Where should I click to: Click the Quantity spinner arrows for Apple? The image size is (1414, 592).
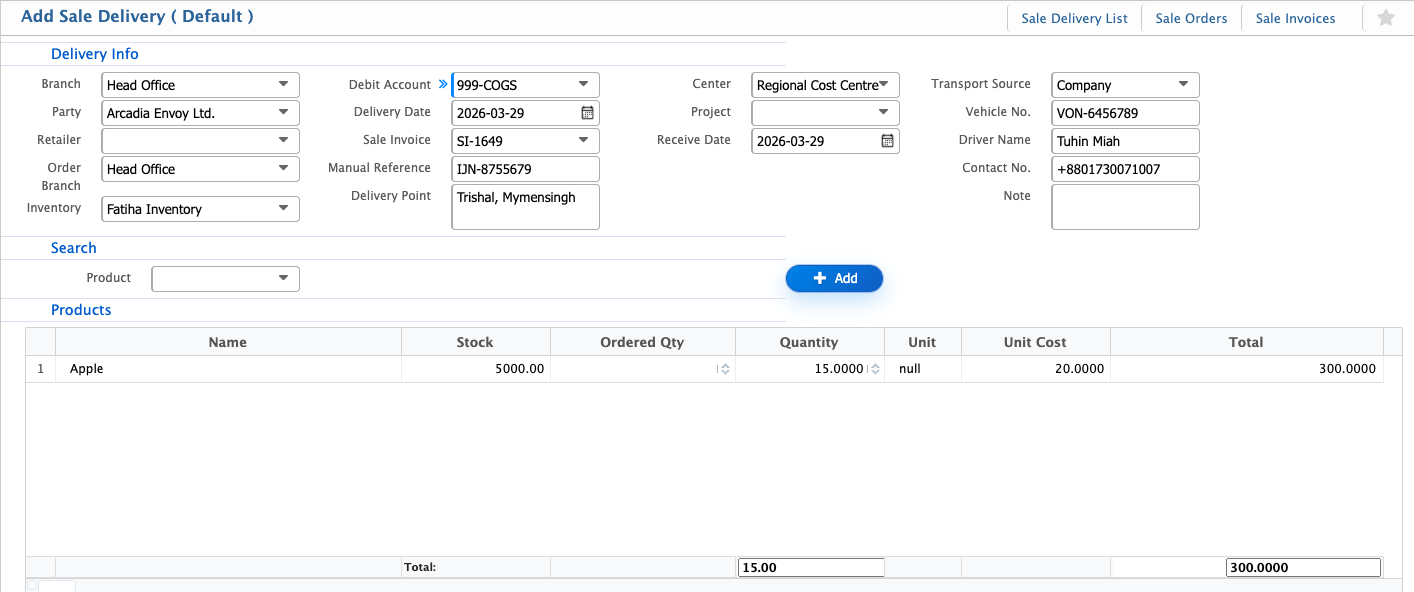click(x=875, y=369)
